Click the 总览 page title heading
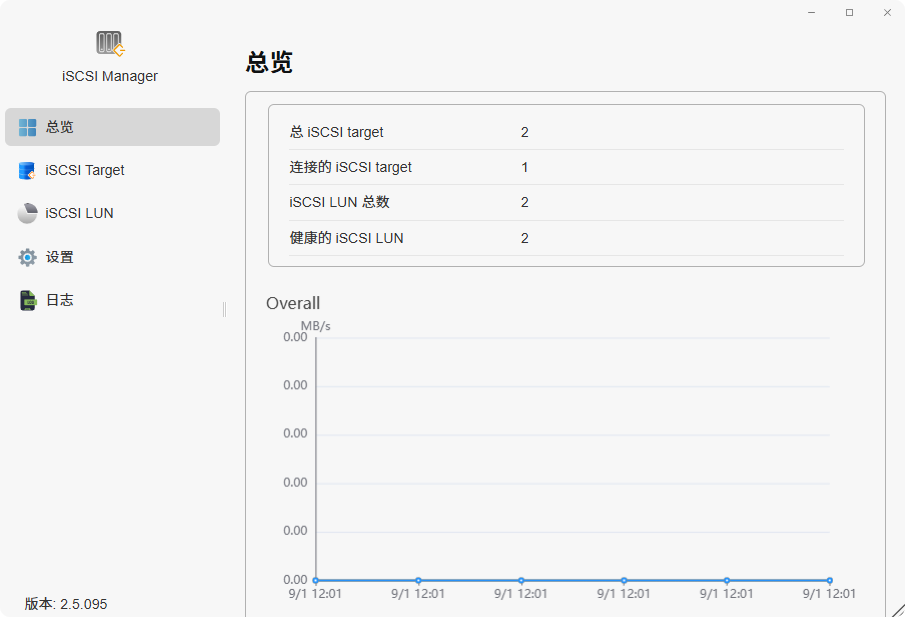The image size is (905, 617). tap(268, 63)
